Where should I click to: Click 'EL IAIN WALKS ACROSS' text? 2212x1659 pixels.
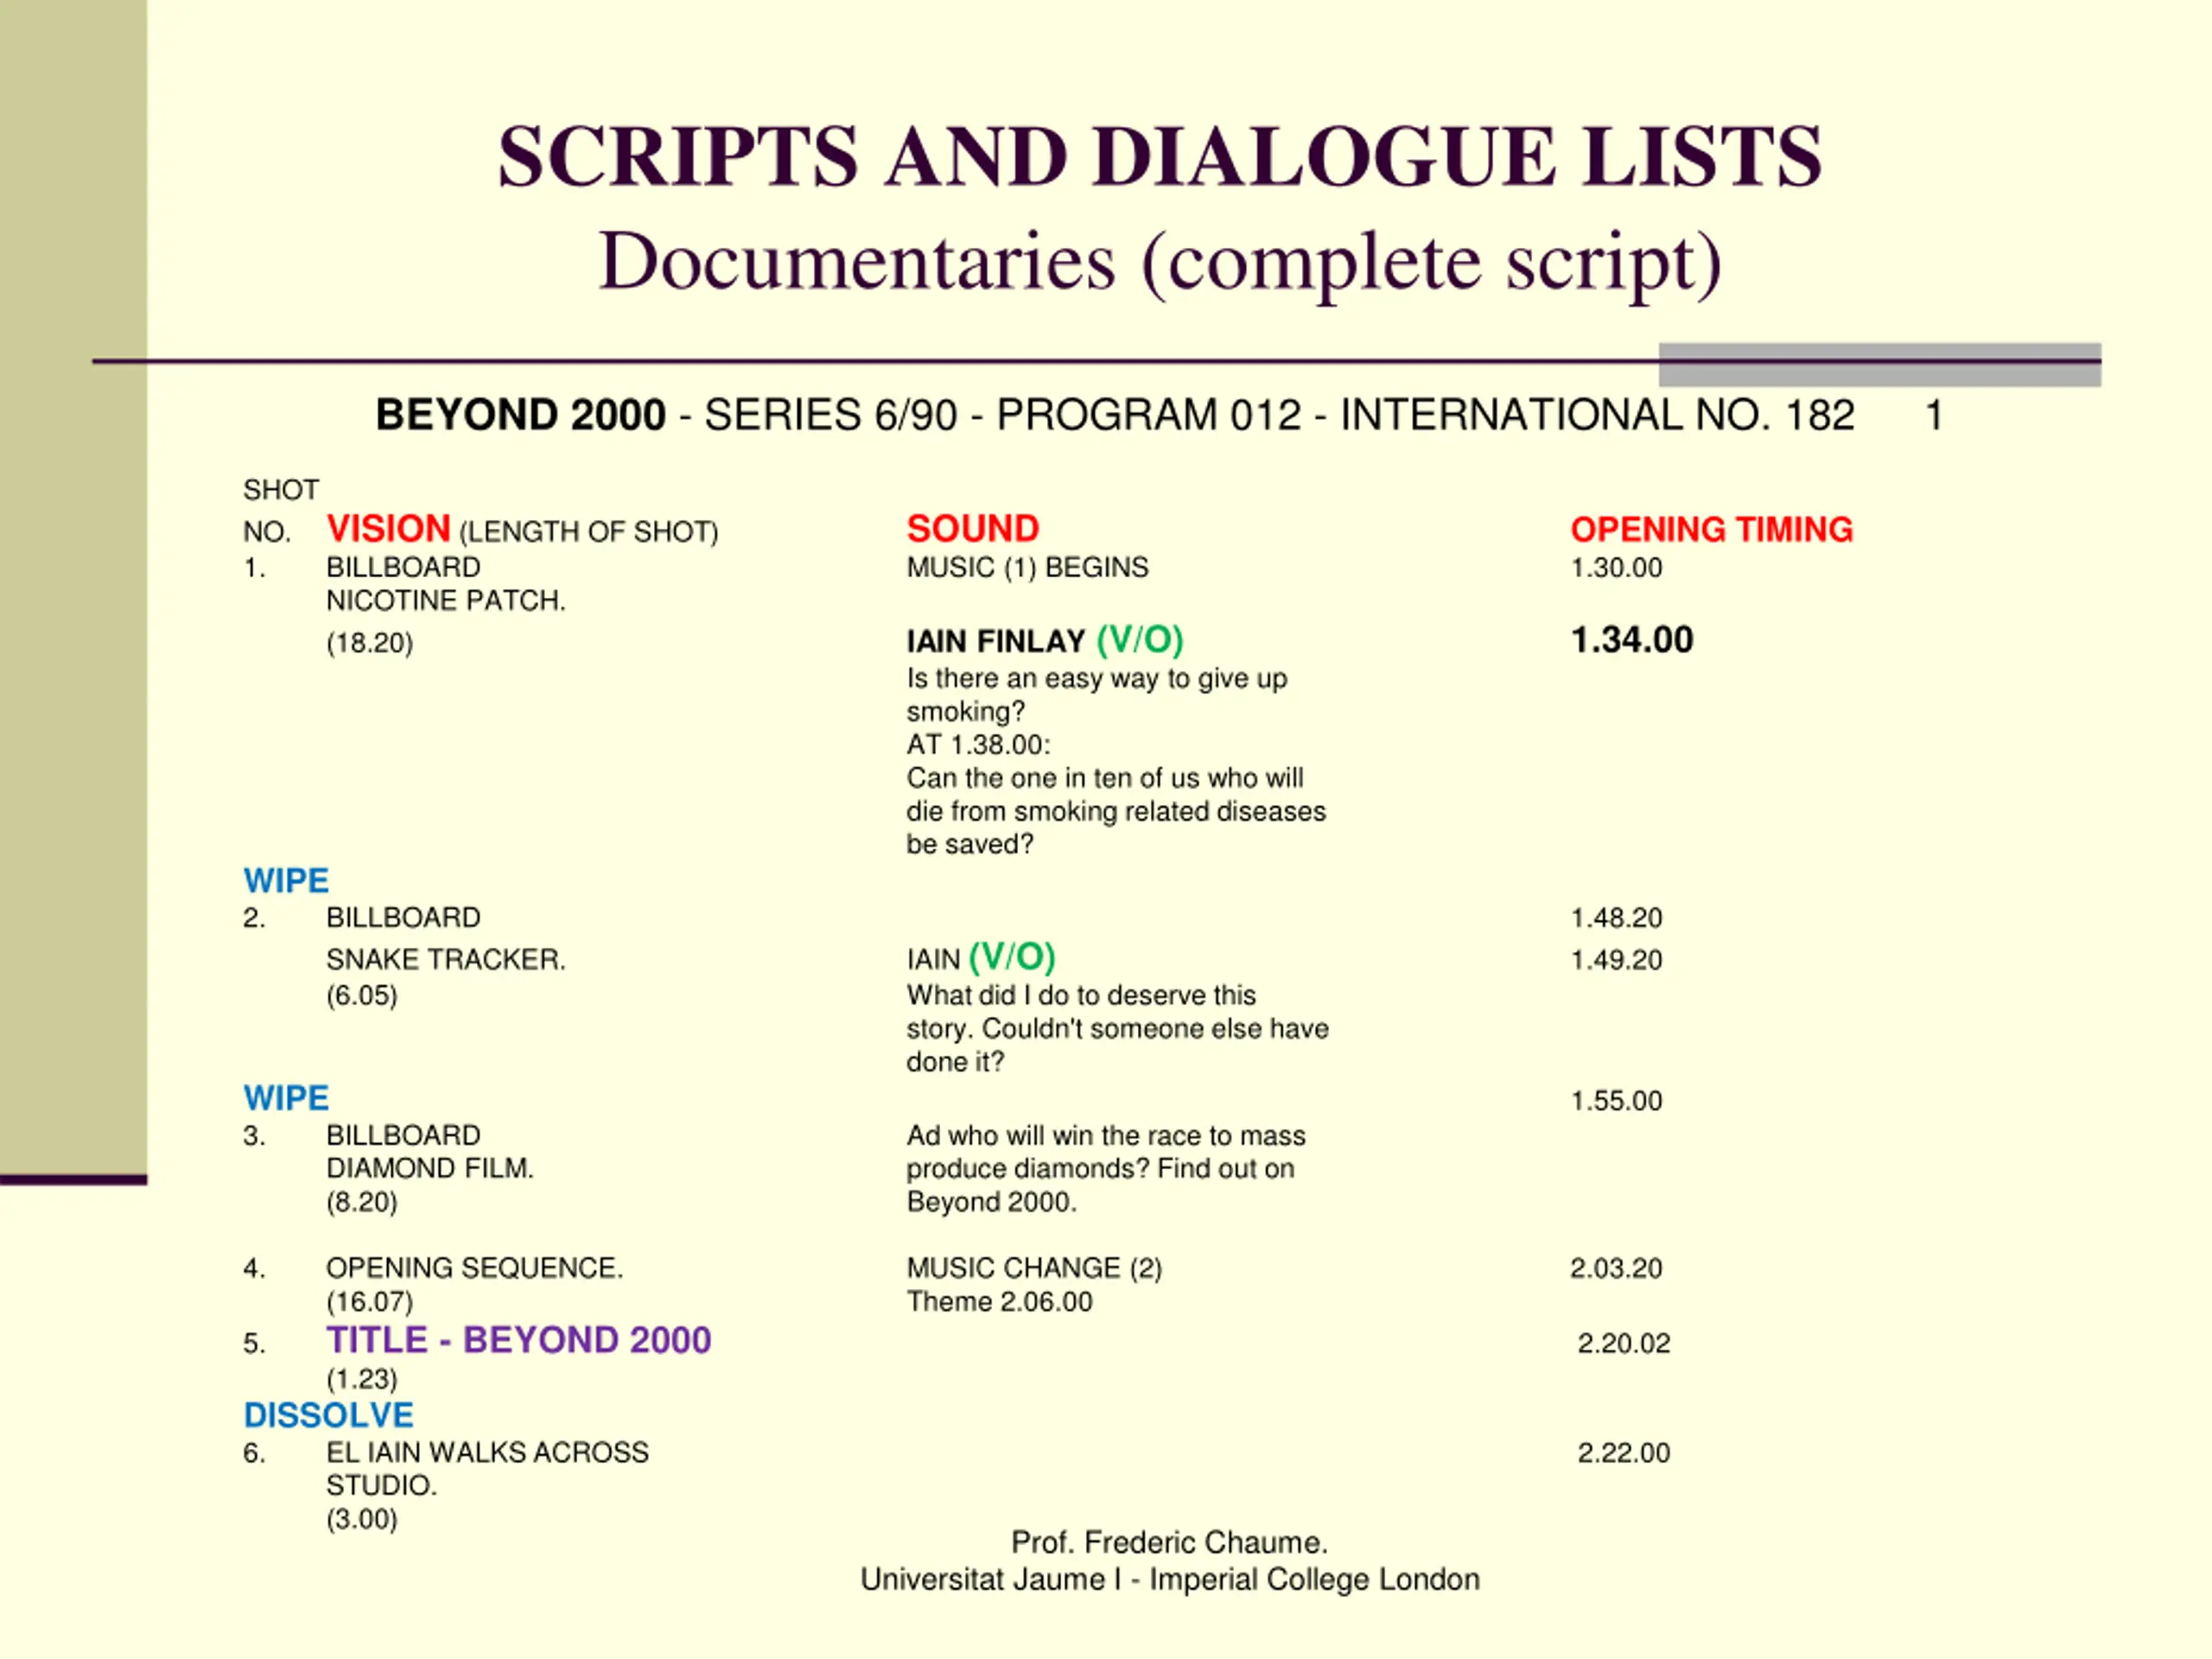(488, 1453)
